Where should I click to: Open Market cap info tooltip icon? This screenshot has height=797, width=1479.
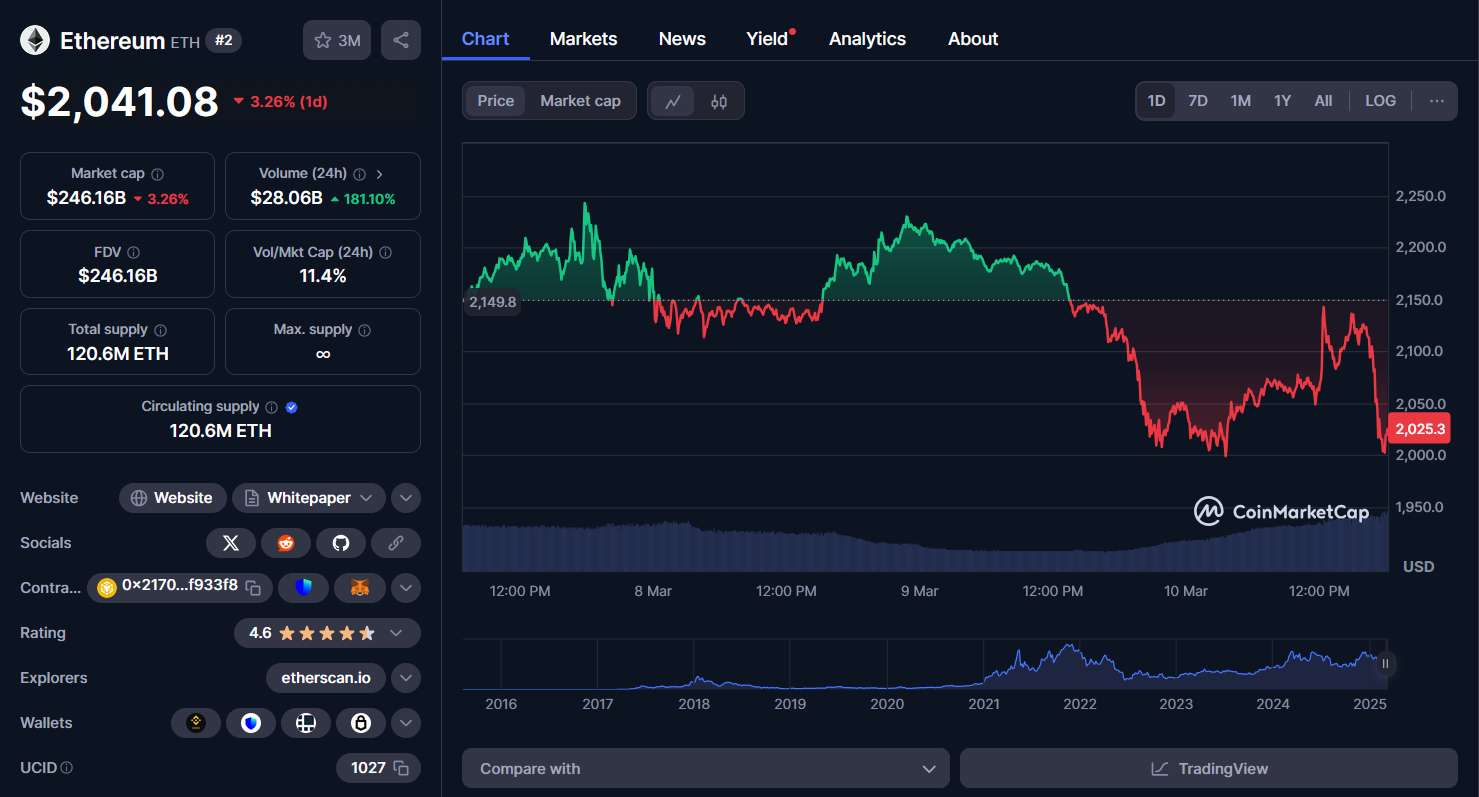[x=158, y=174]
